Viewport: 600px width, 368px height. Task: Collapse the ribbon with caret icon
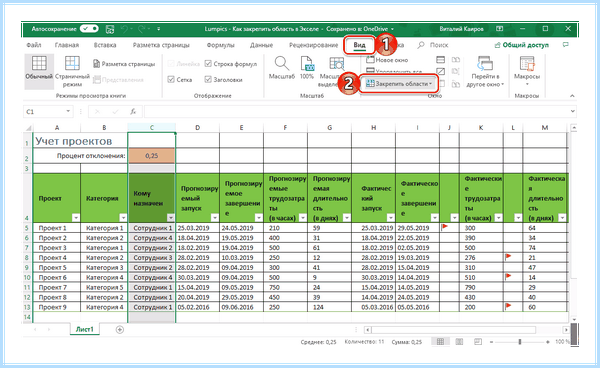click(x=572, y=96)
